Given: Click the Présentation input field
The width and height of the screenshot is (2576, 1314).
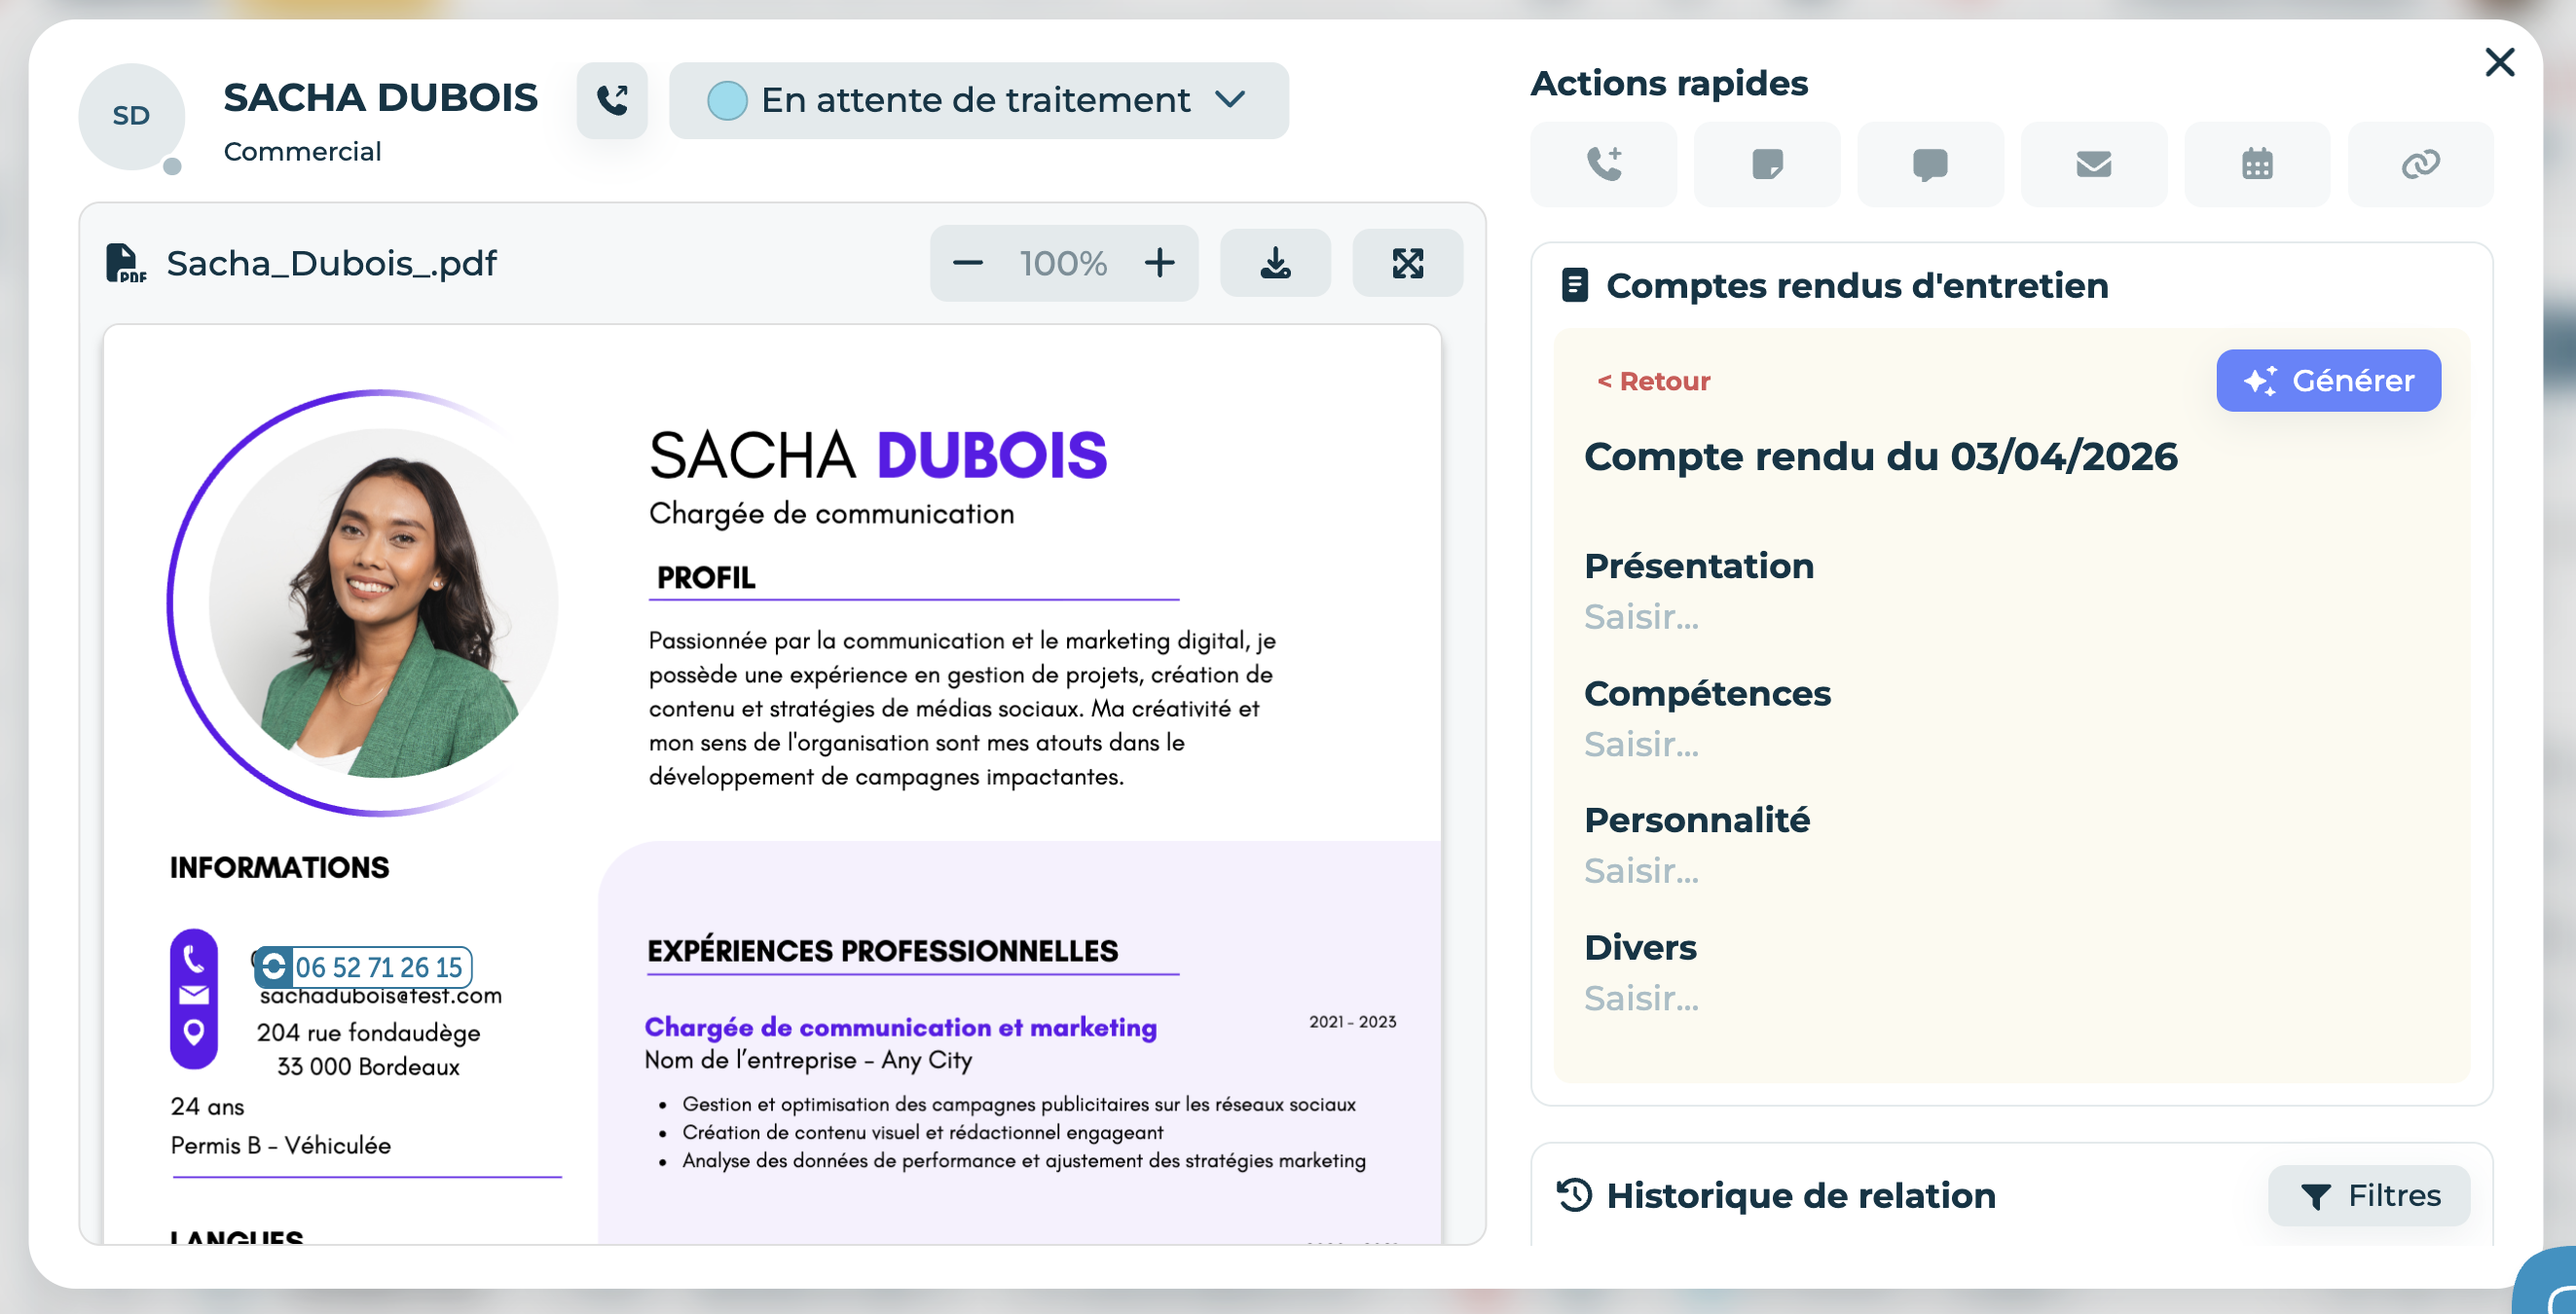Looking at the screenshot, I should (x=1641, y=617).
